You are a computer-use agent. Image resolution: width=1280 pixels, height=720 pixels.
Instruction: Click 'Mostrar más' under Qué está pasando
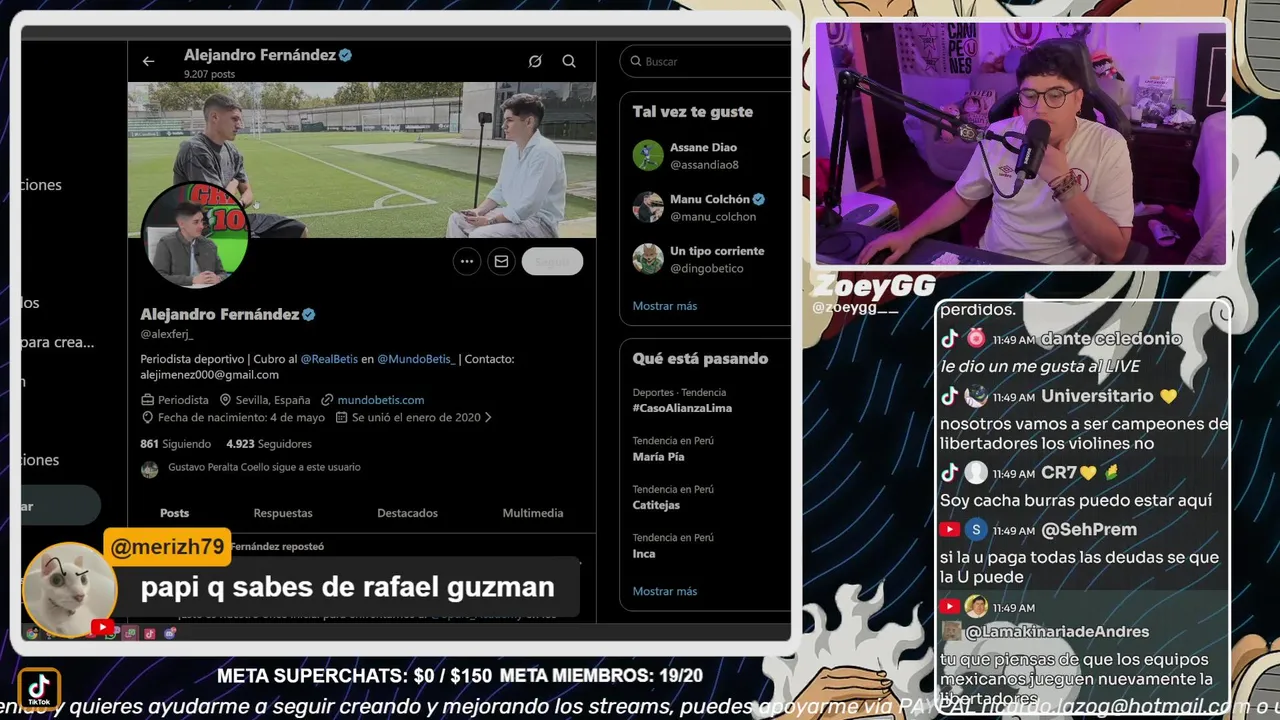click(x=665, y=591)
